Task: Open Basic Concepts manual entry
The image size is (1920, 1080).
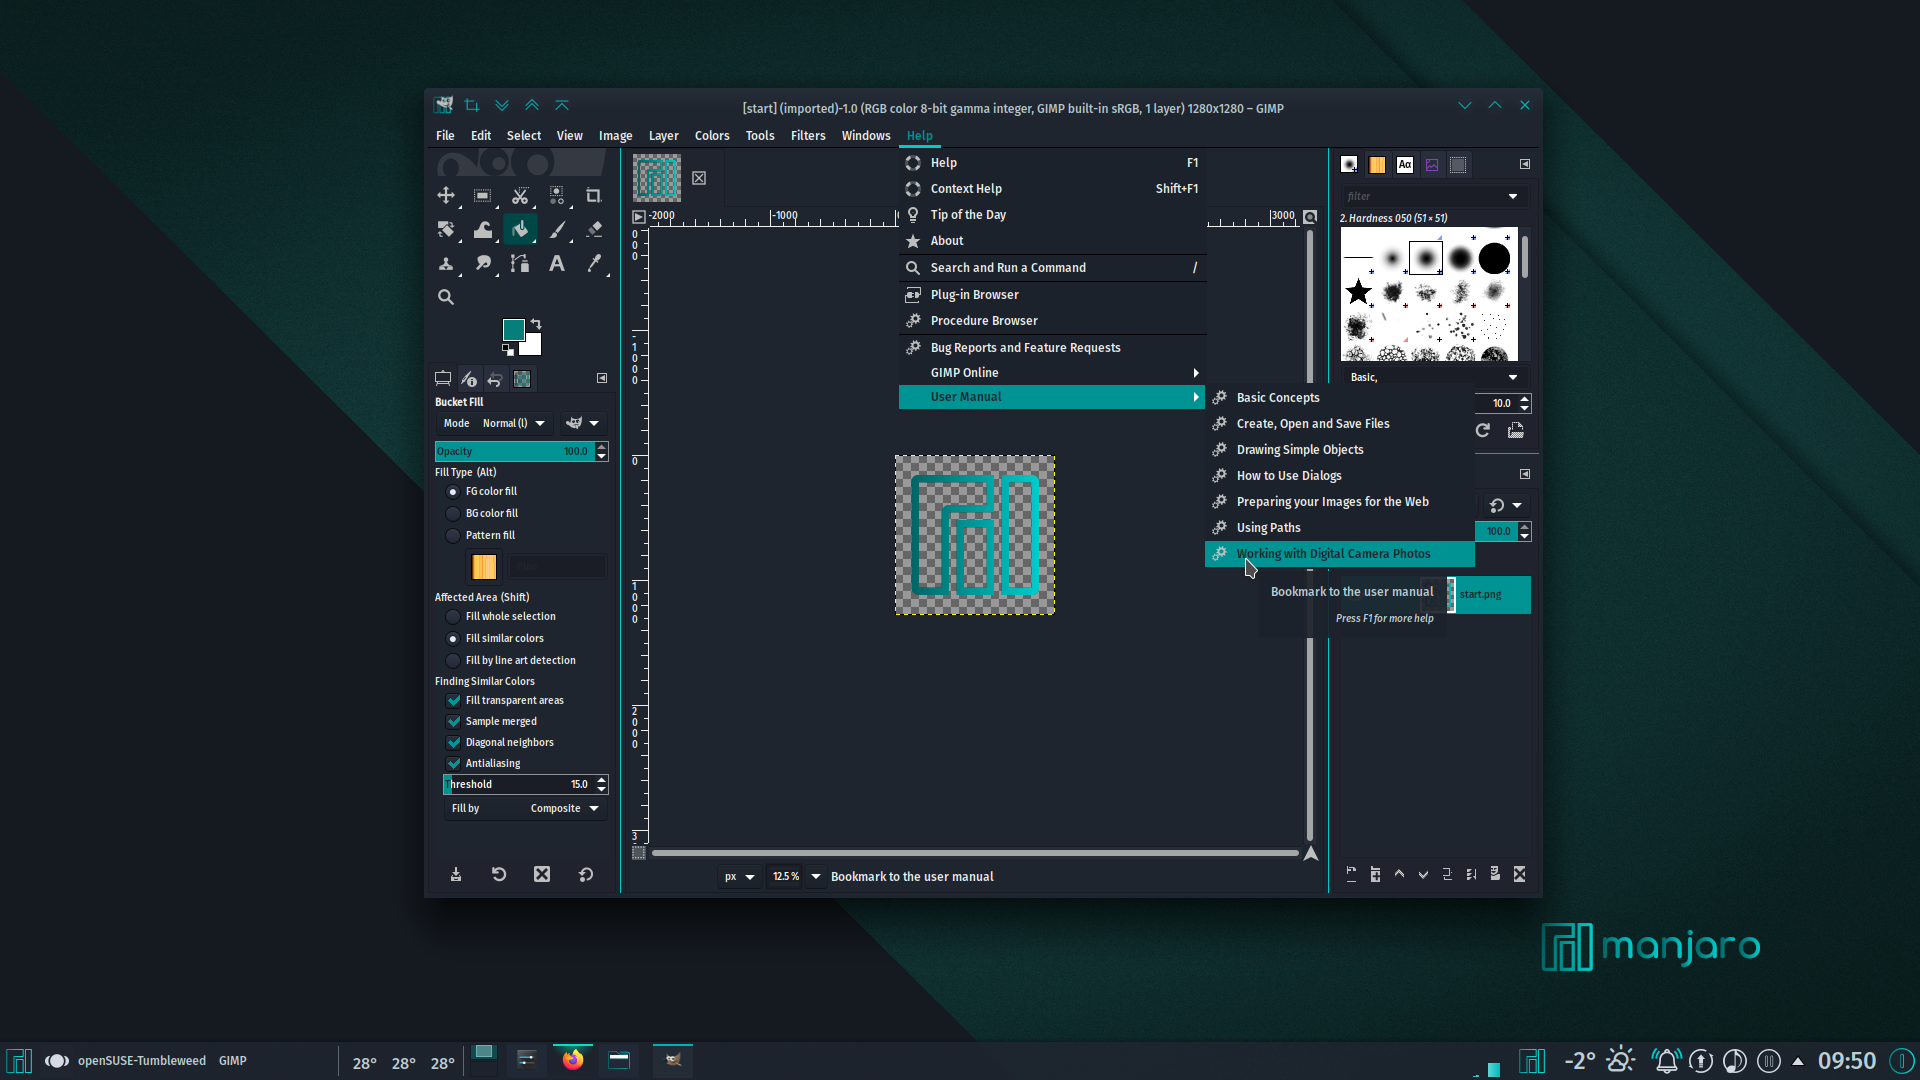Action: pos(1340,398)
